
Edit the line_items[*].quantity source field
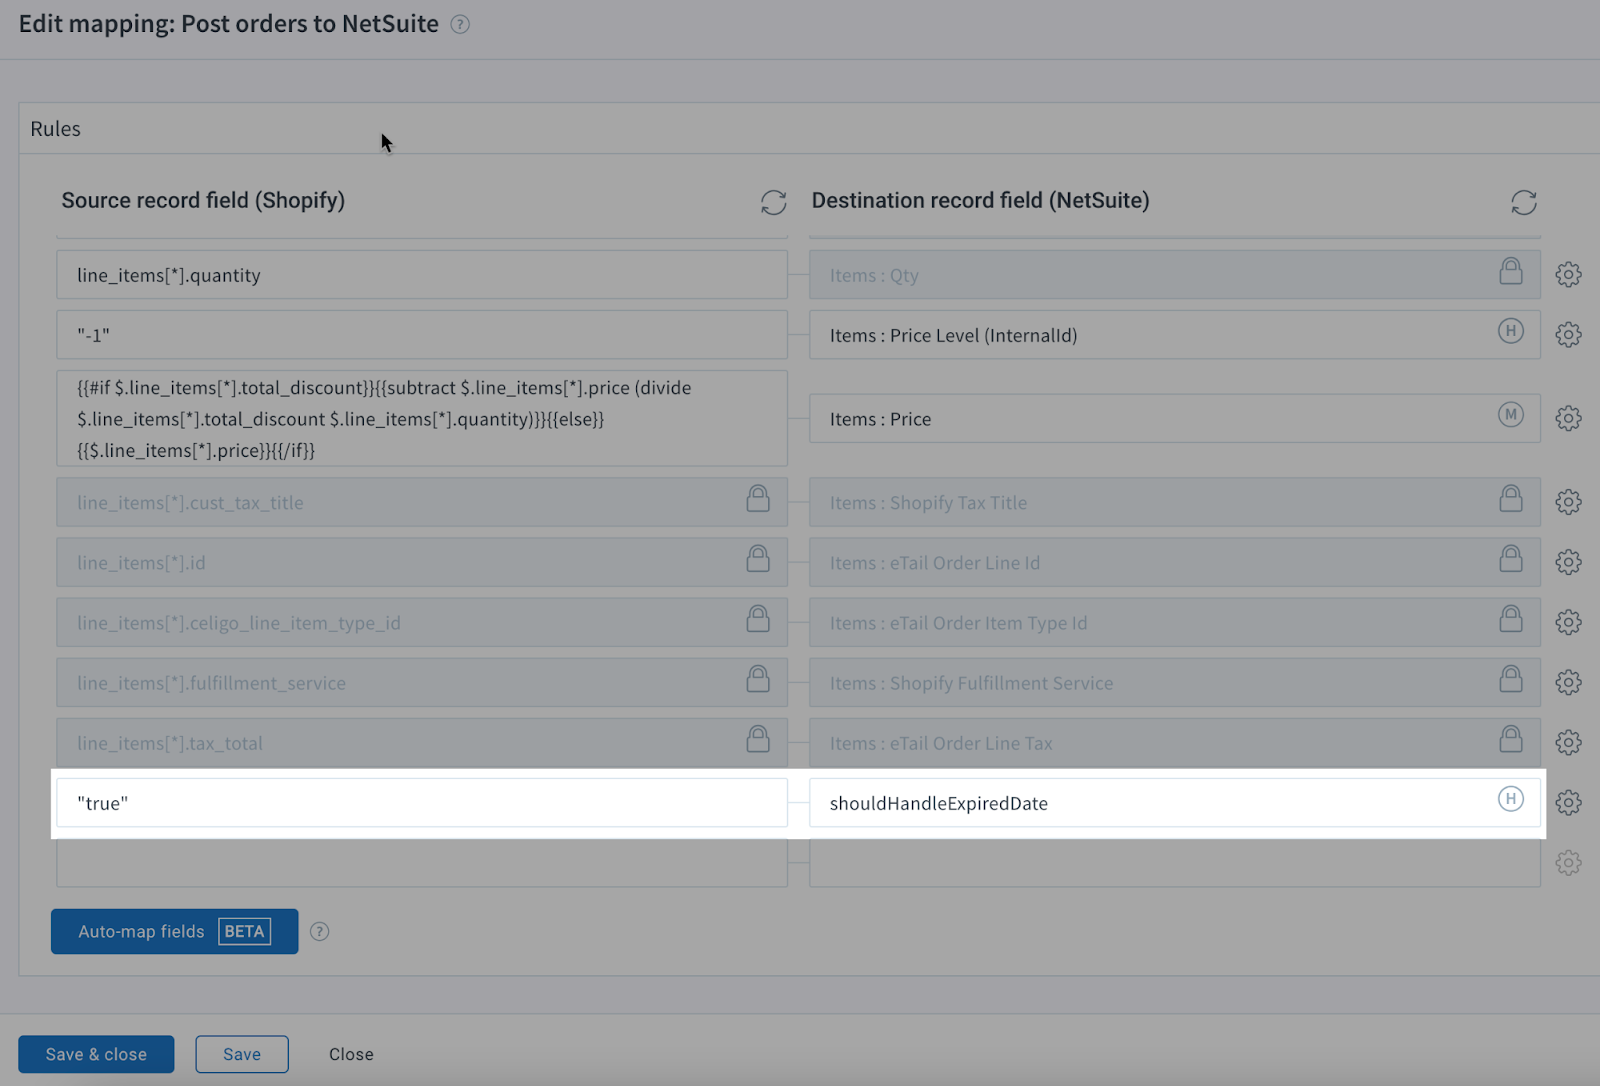(x=422, y=275)
